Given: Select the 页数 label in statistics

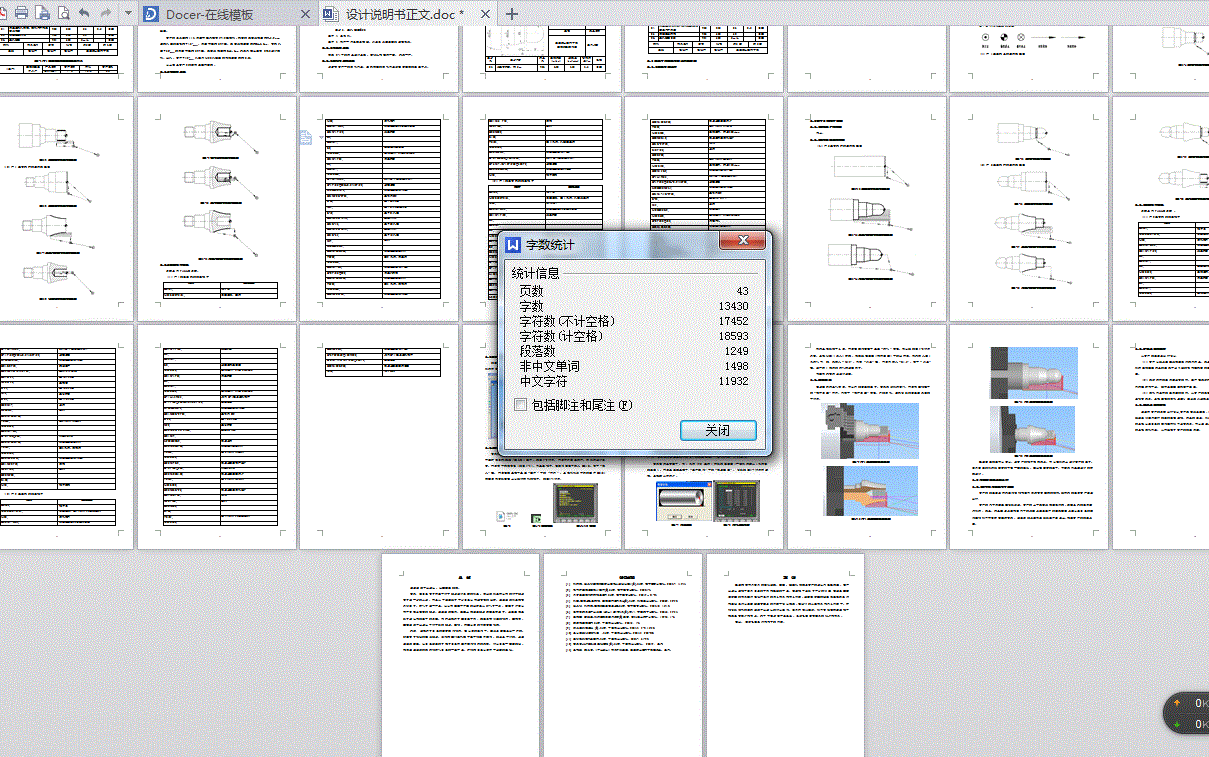Looking at the screenshot, I should point(531,291).
